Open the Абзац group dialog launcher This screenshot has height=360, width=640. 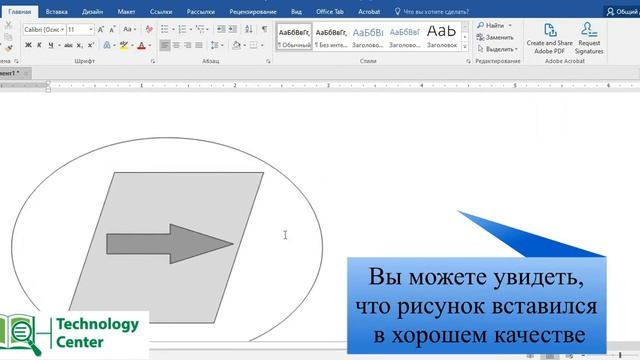pyautogui.click(x=268, y=61)
